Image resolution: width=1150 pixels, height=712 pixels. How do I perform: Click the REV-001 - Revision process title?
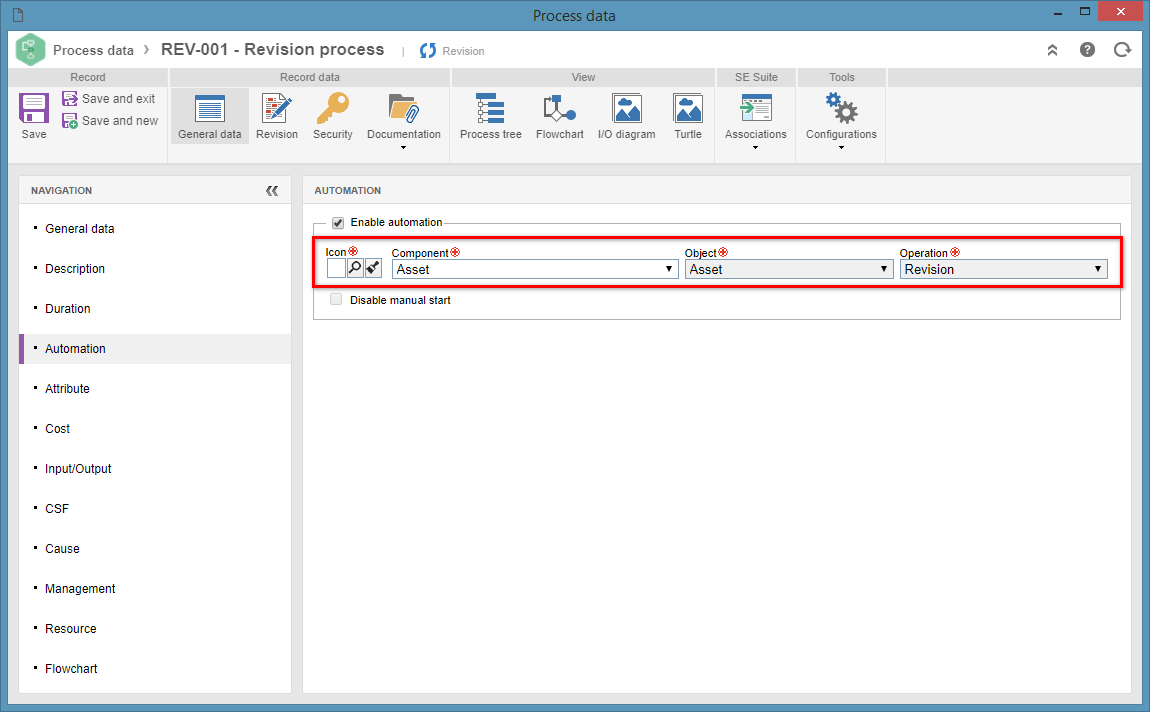(272, 49)
